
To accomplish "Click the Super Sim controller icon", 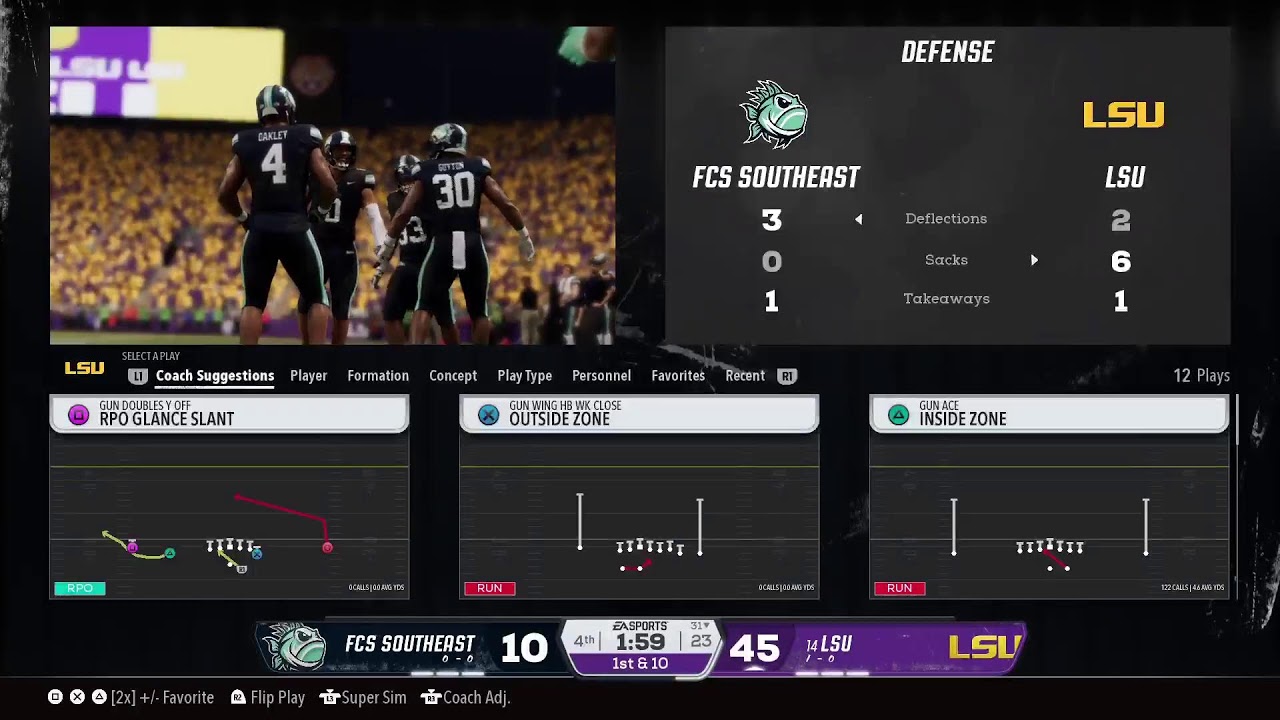I will (329, 697).
